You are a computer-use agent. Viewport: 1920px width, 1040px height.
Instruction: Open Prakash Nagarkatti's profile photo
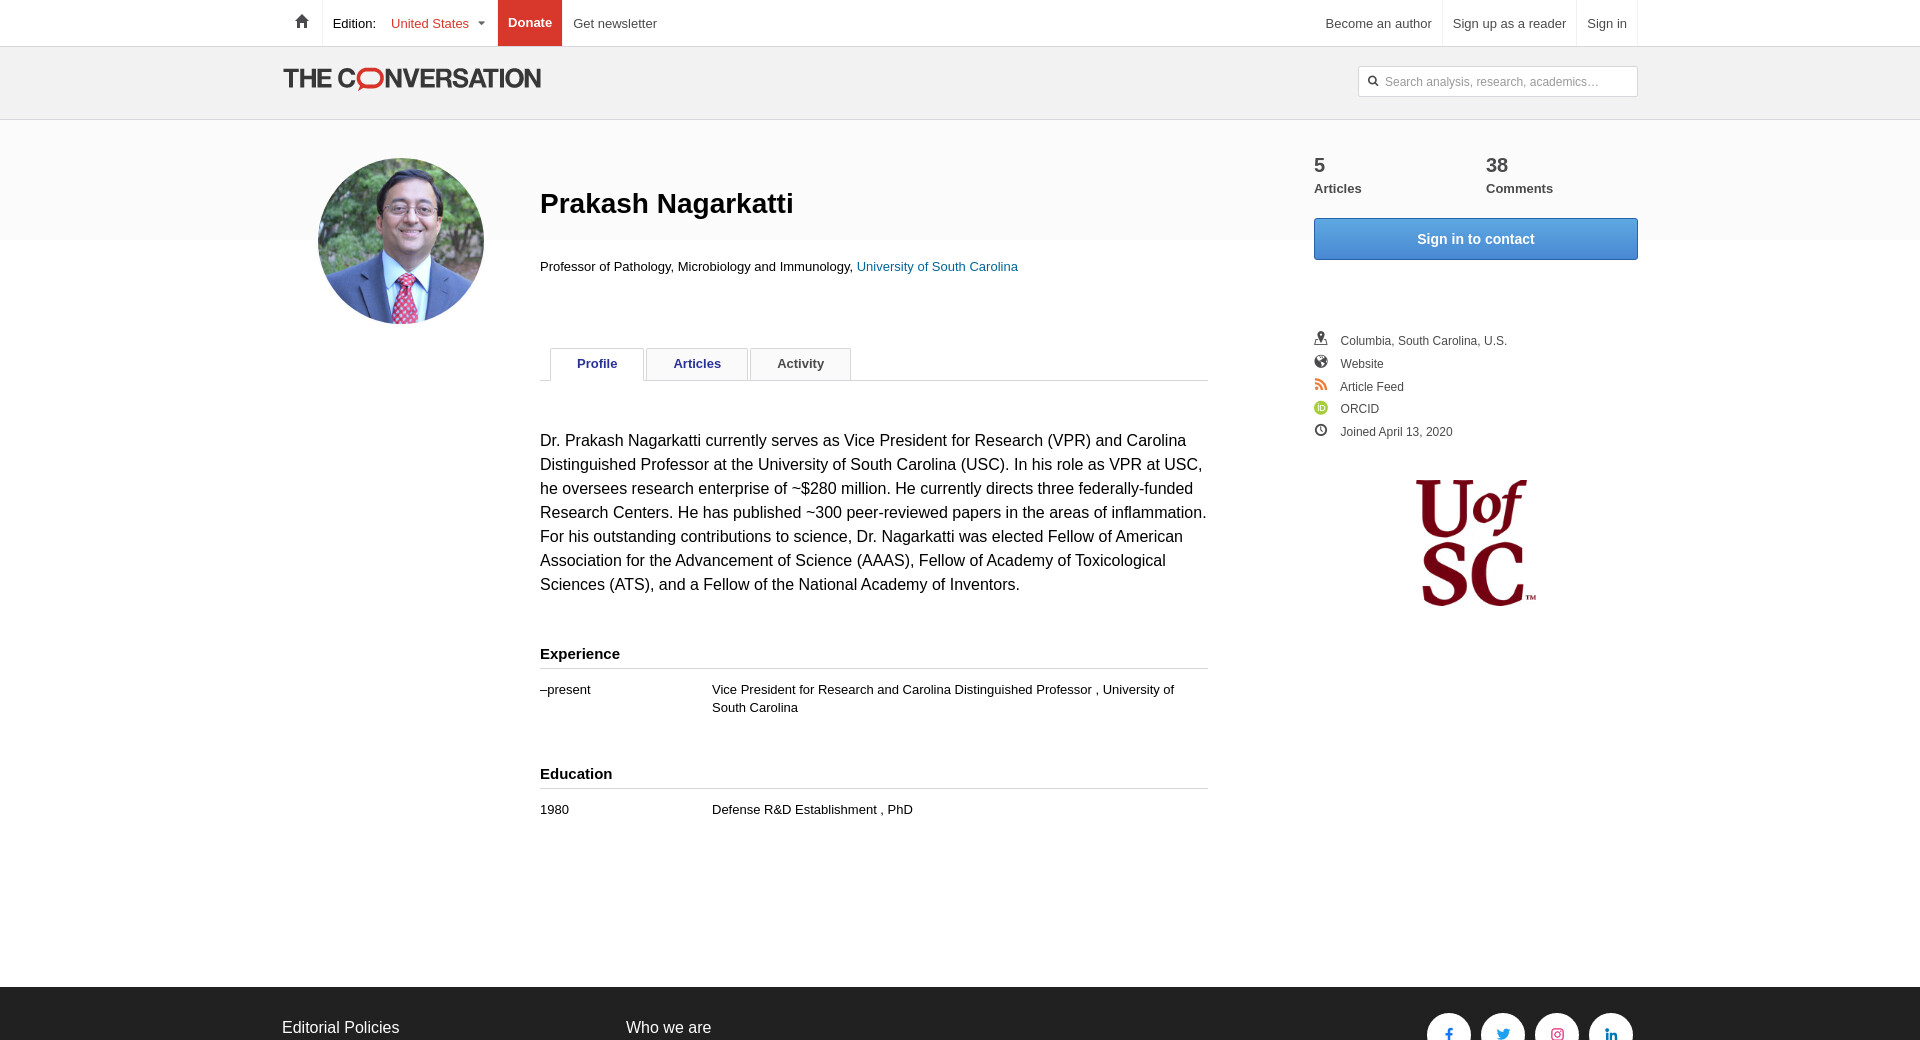401,241
